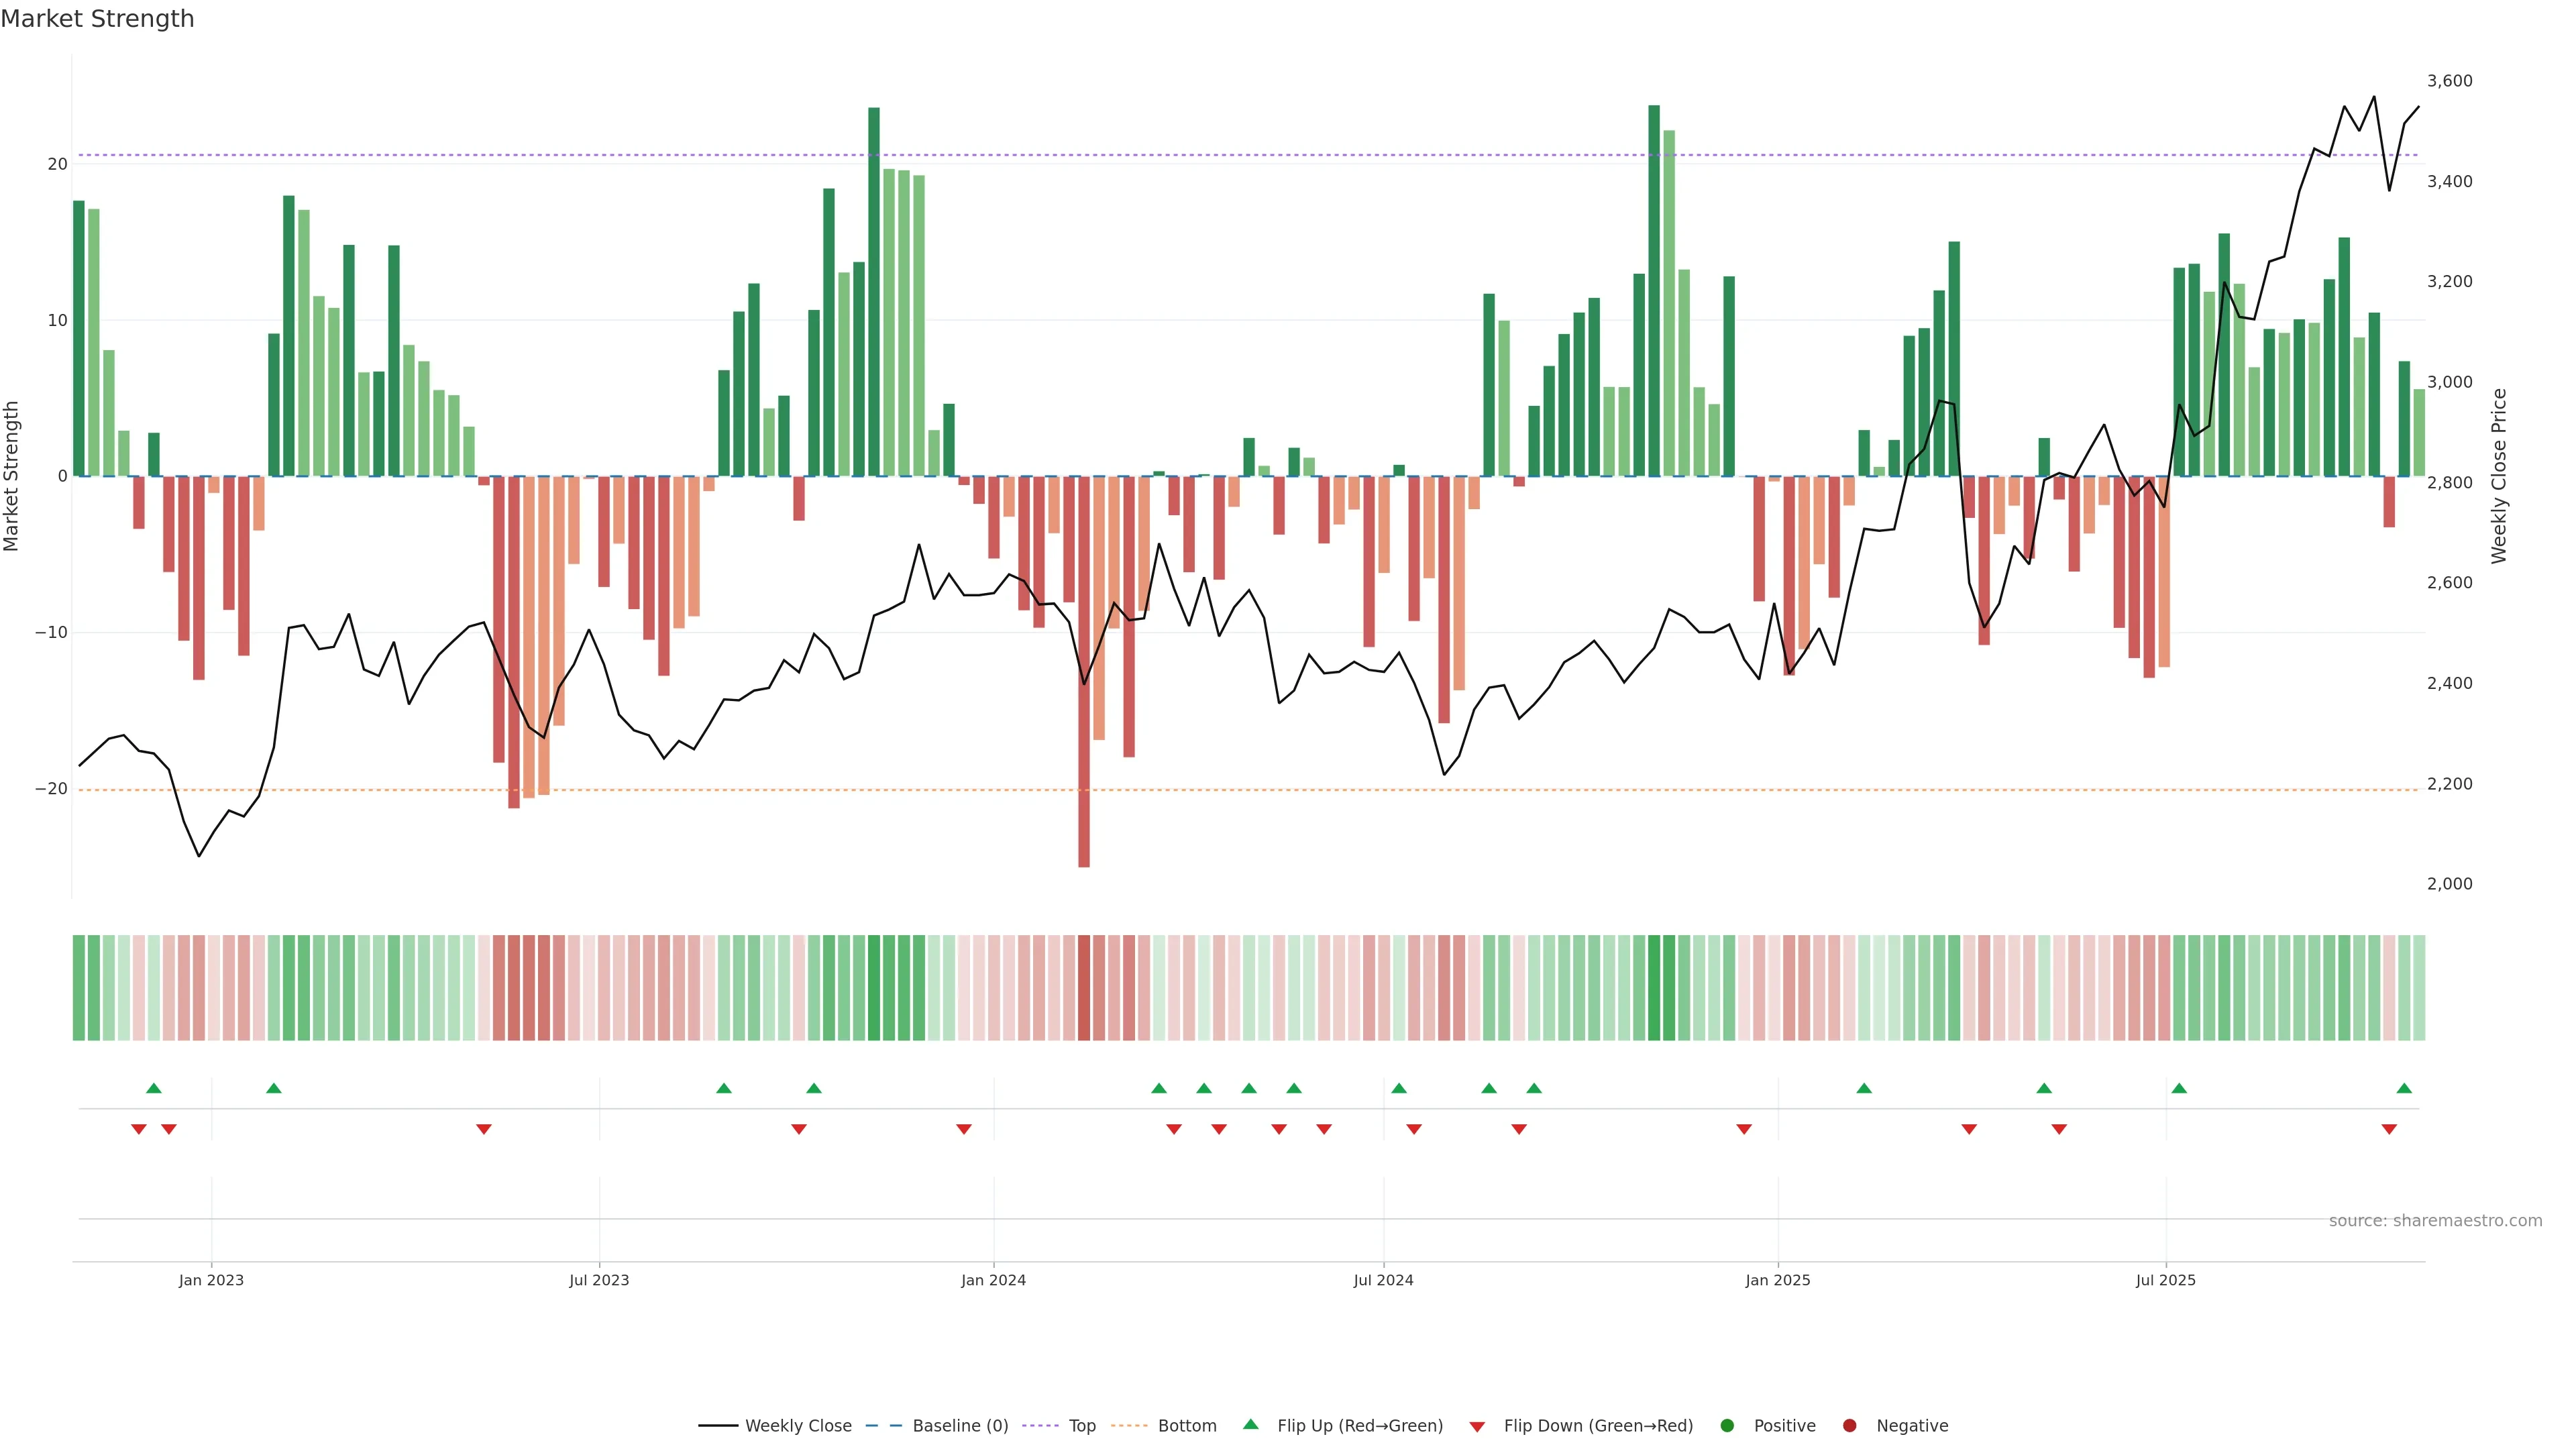Click the 3,600 right axis tick label

[2449, 81]
